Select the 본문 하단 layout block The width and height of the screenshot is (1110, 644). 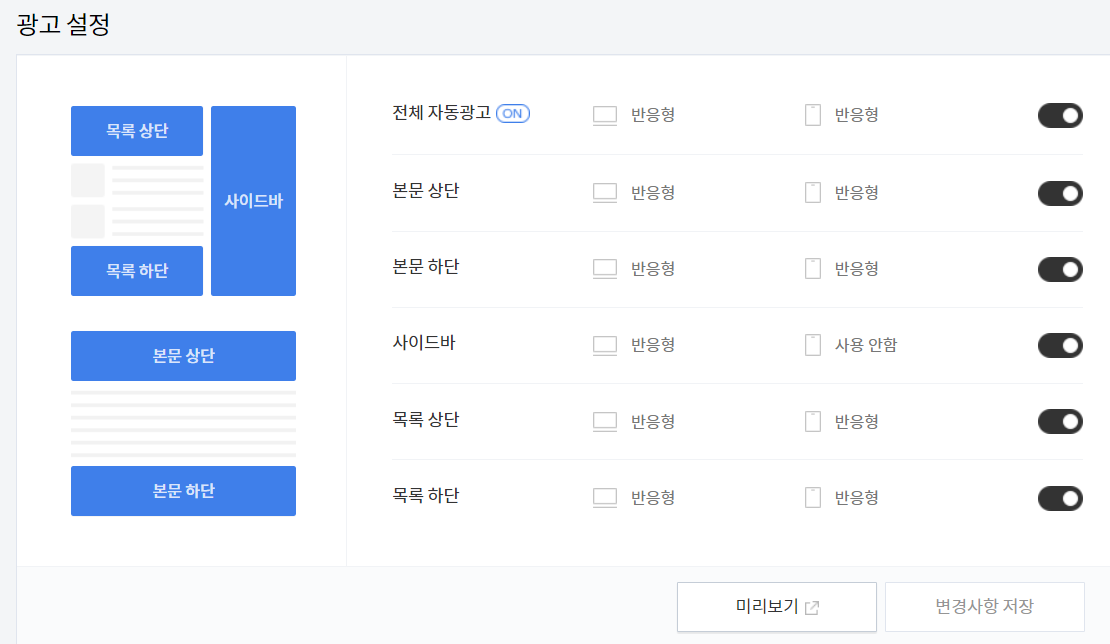pyautogui.click(x=183, y=491)
